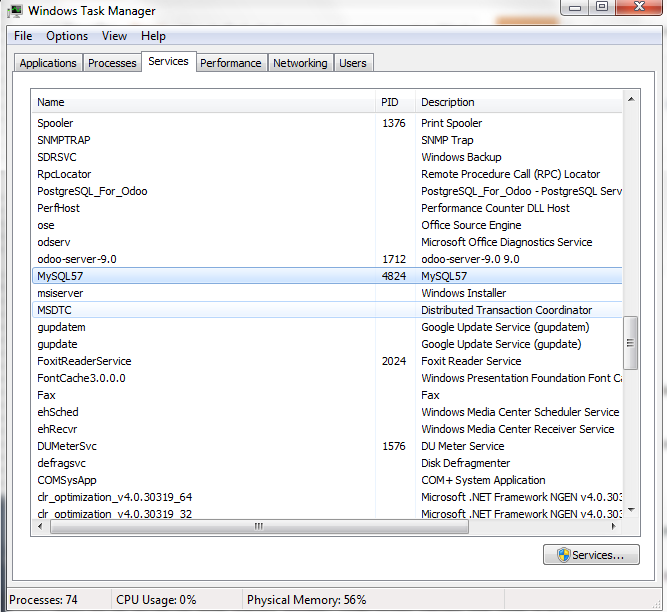This screenshot has width=667, height=612.
Task: Switch to the Performance tab
Action: tap(231, 63)
